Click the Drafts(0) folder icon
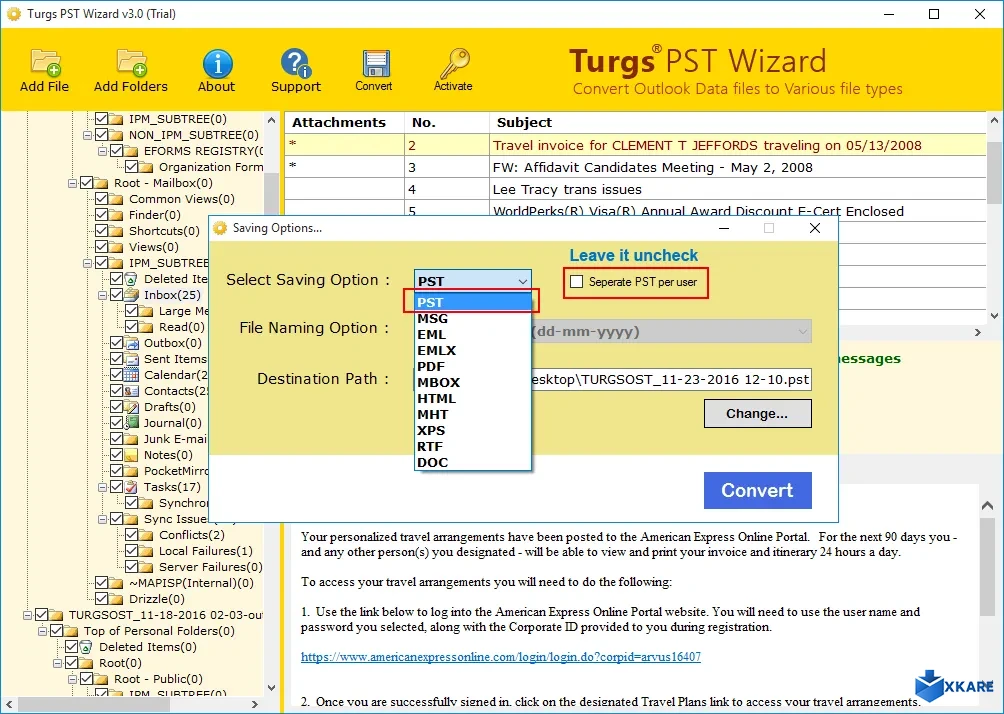The width and height of the screenshot is (1004, 714). pos(131,407)
